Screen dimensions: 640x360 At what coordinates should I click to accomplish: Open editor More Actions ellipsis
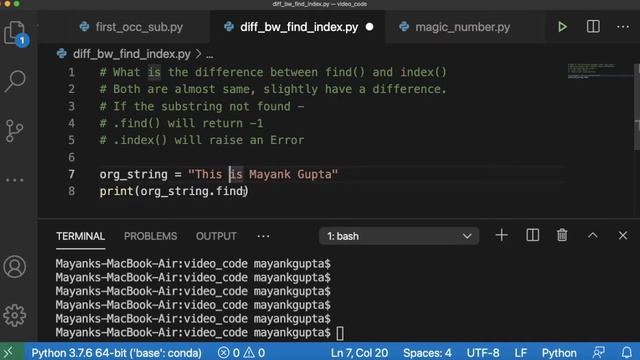point(623,27)
